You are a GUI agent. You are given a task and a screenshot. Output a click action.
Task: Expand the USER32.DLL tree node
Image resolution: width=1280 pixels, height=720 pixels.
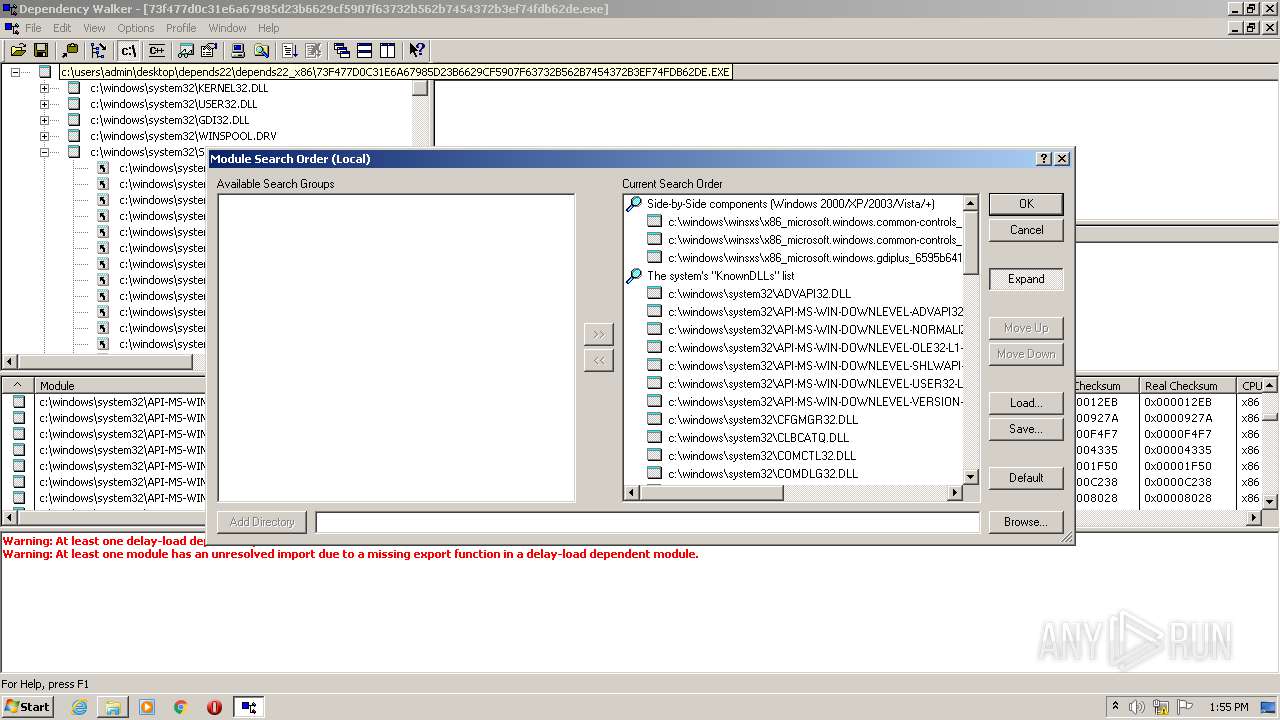click(44, 104)
